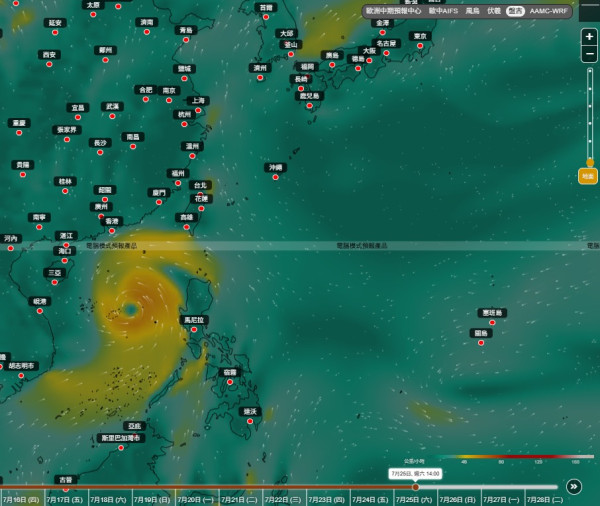Click the red marker for 關島
This screenshot has width=600, height=506.
(481, 343)
